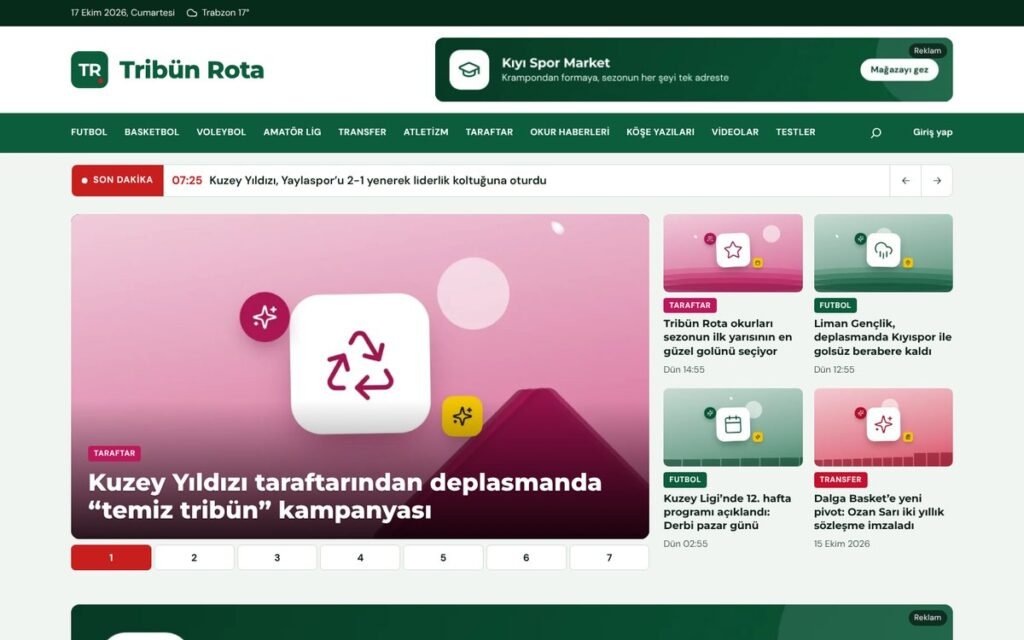Image resolution: width=1024 pixels, height=640 pixels.
Task: Click the TRANSFER tag on Dalga Basket card
Action: coord(840,479)
